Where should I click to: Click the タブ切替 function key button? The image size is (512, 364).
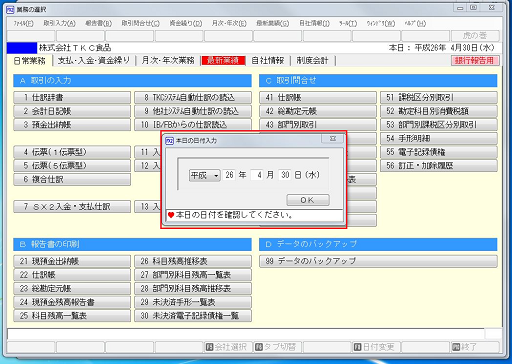click(277, 347)
